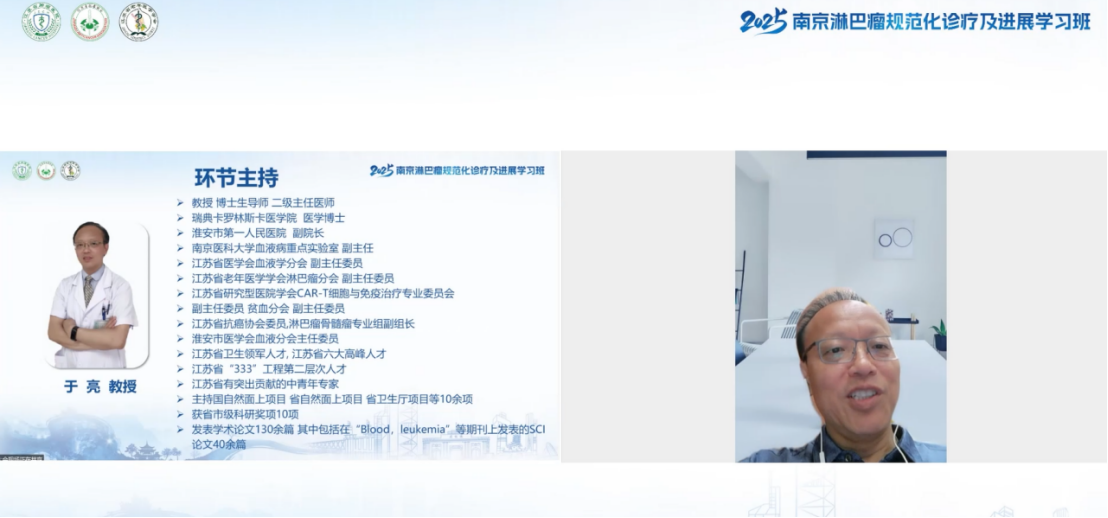Click the line 副主任委员 贫血分会 副主任委员
This screenshot has width=1108, height=518.
click(268, 308)
